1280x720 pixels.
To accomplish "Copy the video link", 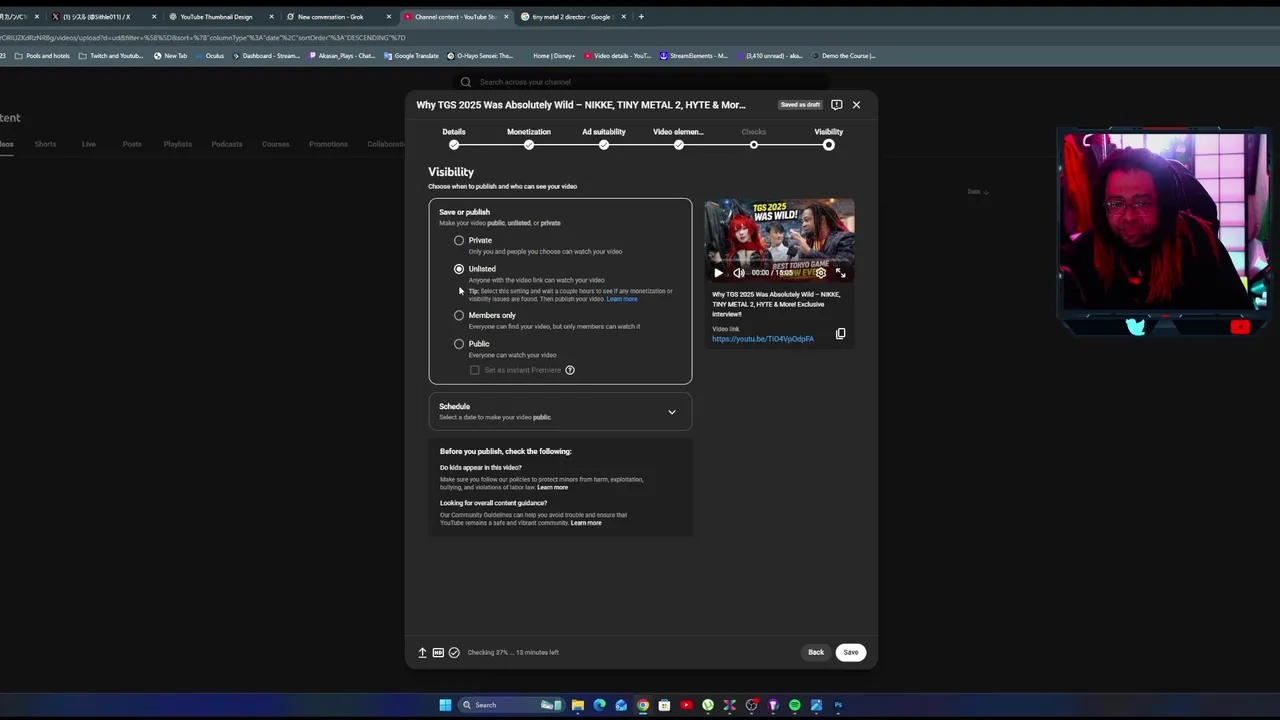I will click(841, 334).
